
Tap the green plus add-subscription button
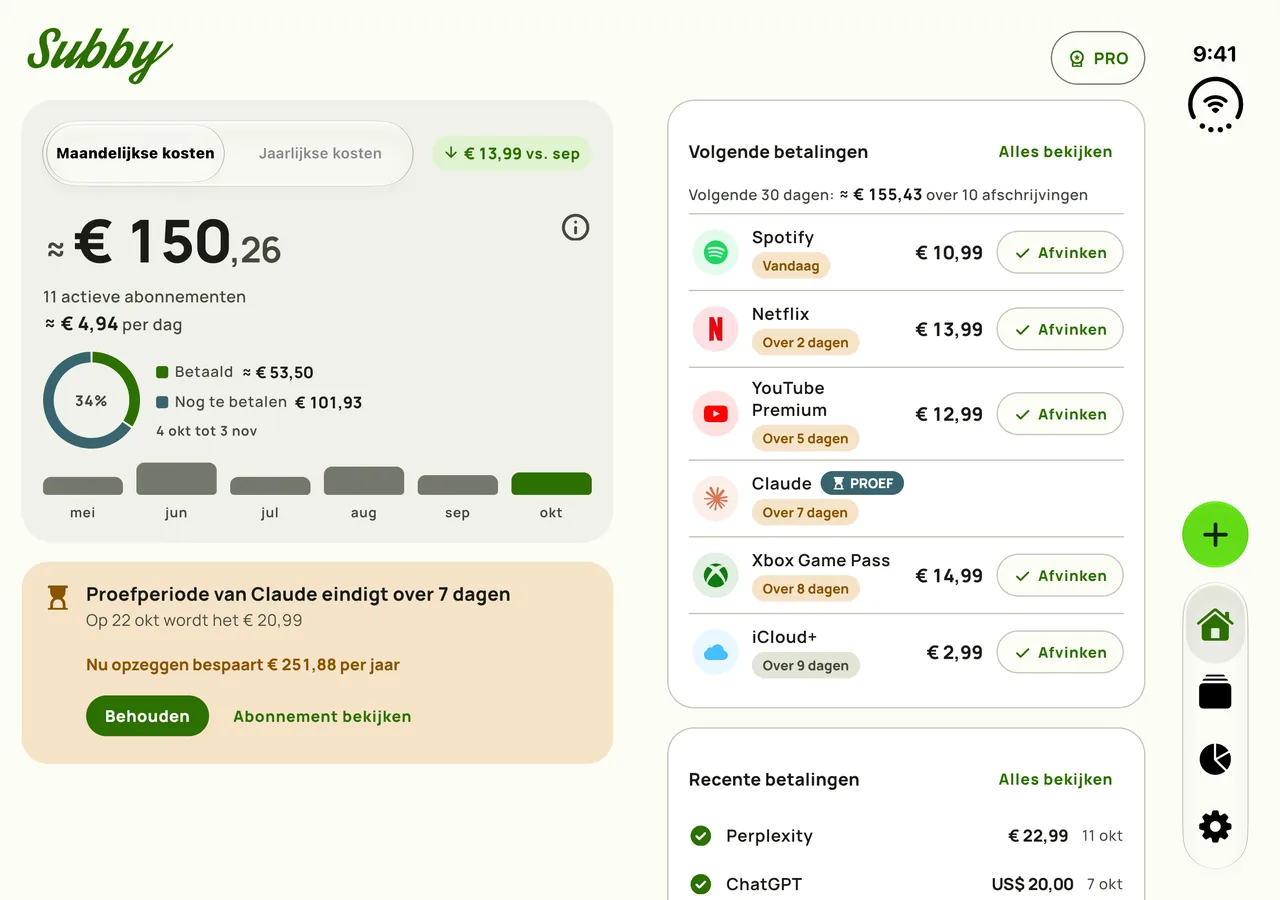(1215, 535)
